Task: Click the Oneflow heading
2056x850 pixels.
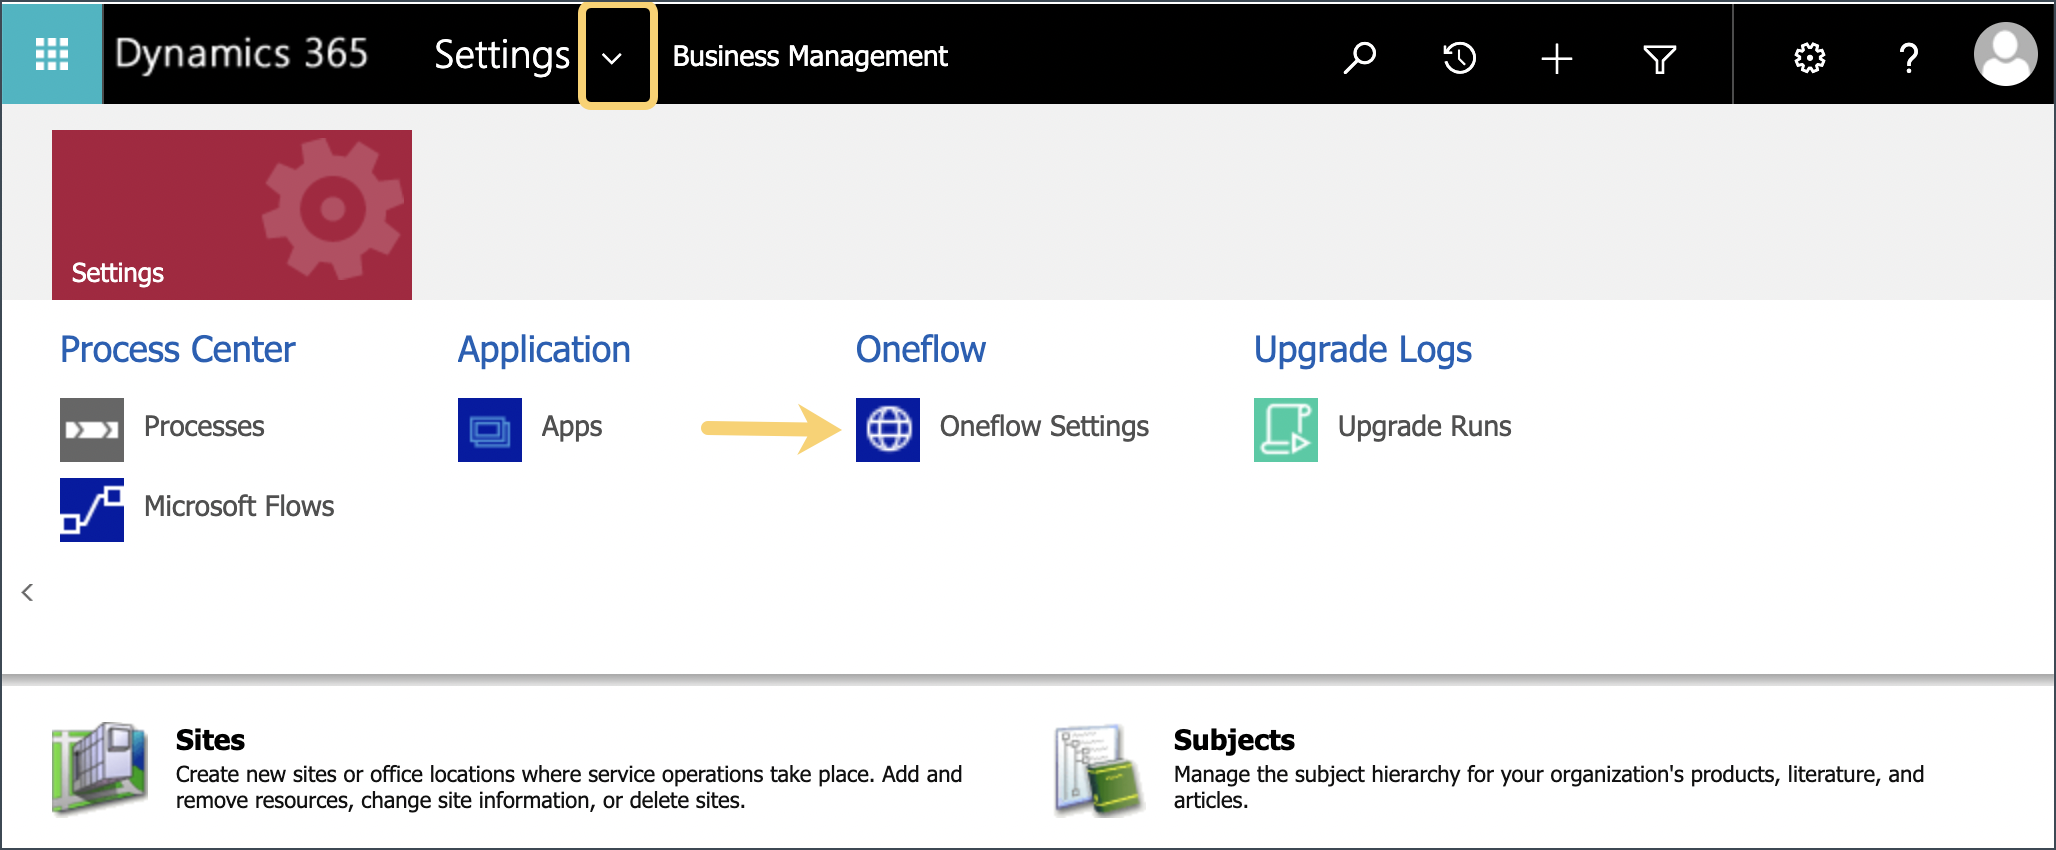Action: pos(921,350)
